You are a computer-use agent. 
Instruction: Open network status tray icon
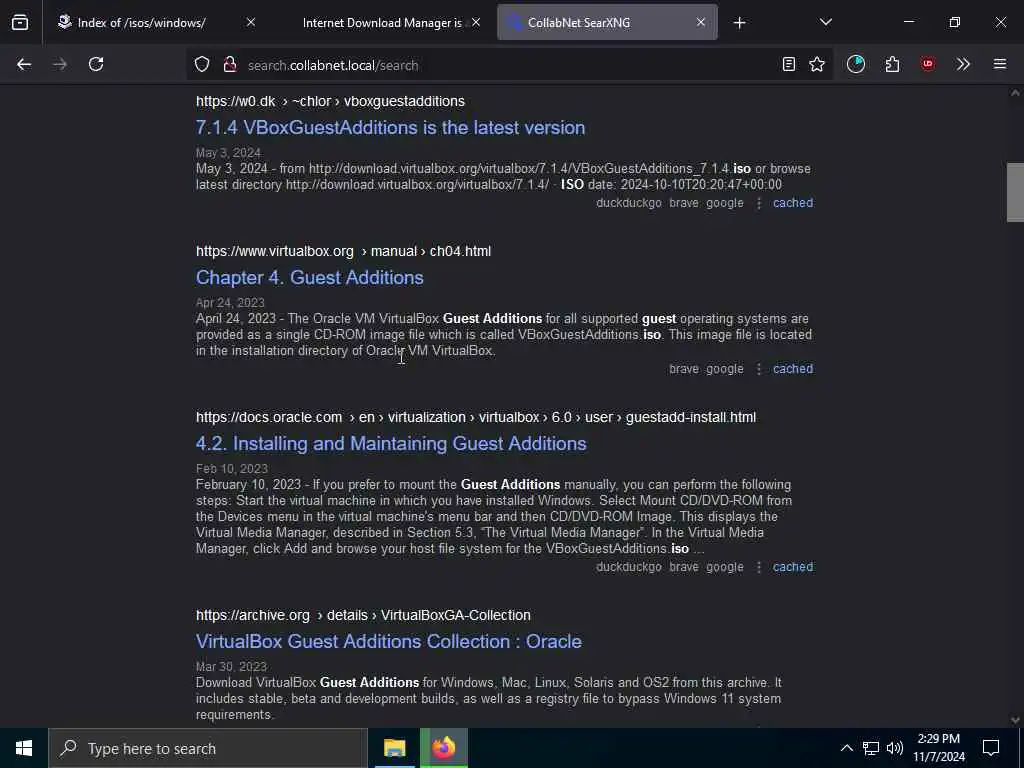871,748
